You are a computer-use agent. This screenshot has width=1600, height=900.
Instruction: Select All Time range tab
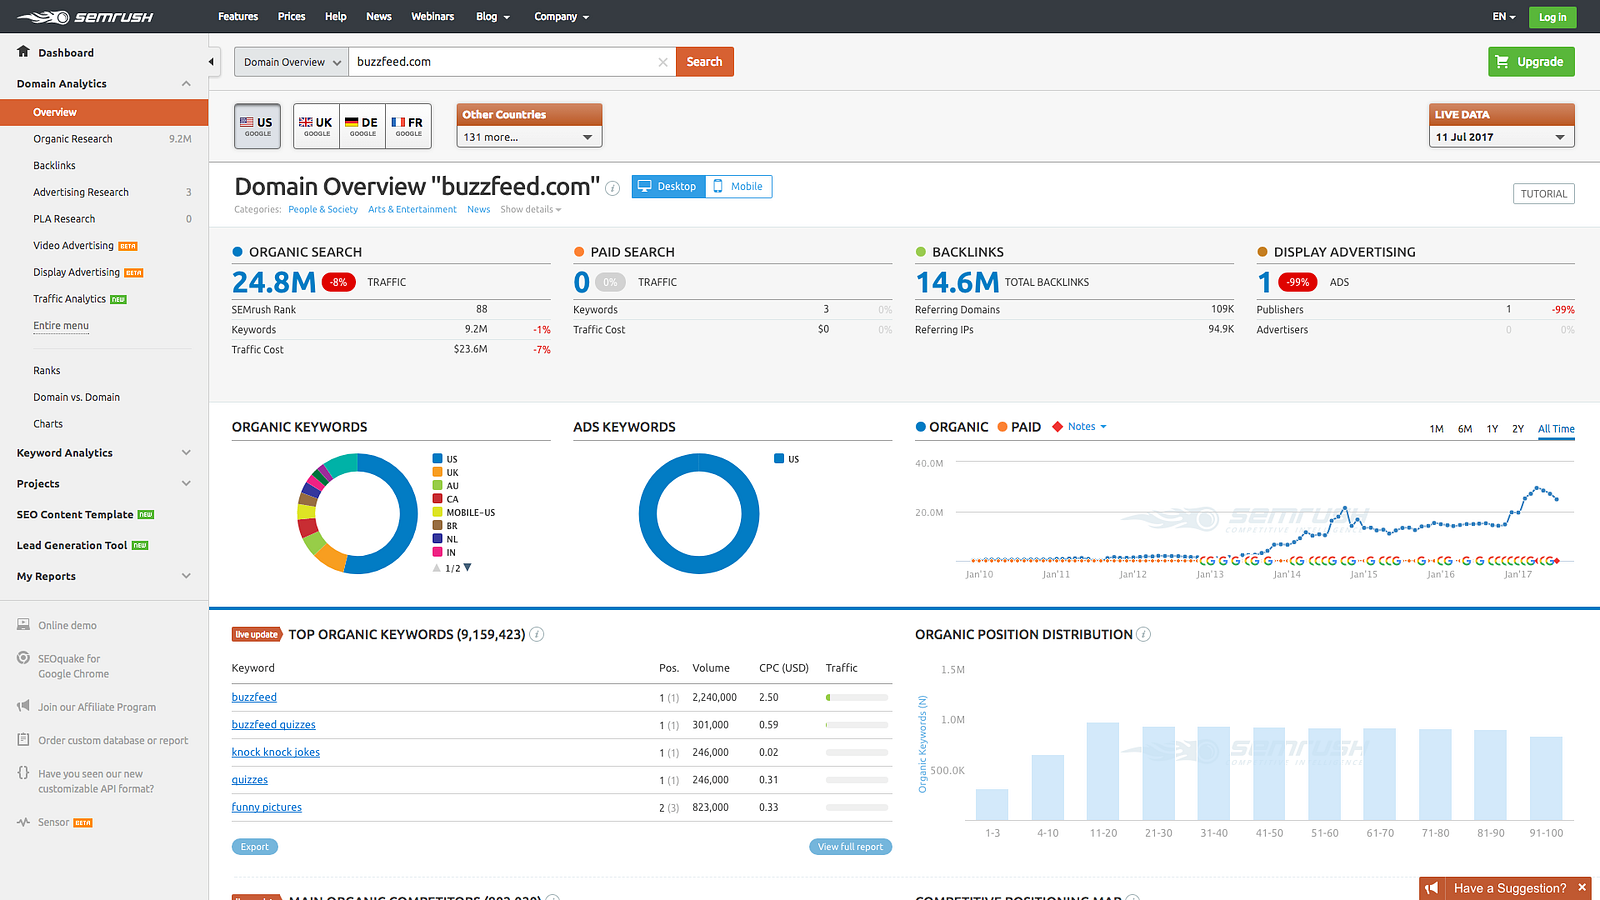1556,429
